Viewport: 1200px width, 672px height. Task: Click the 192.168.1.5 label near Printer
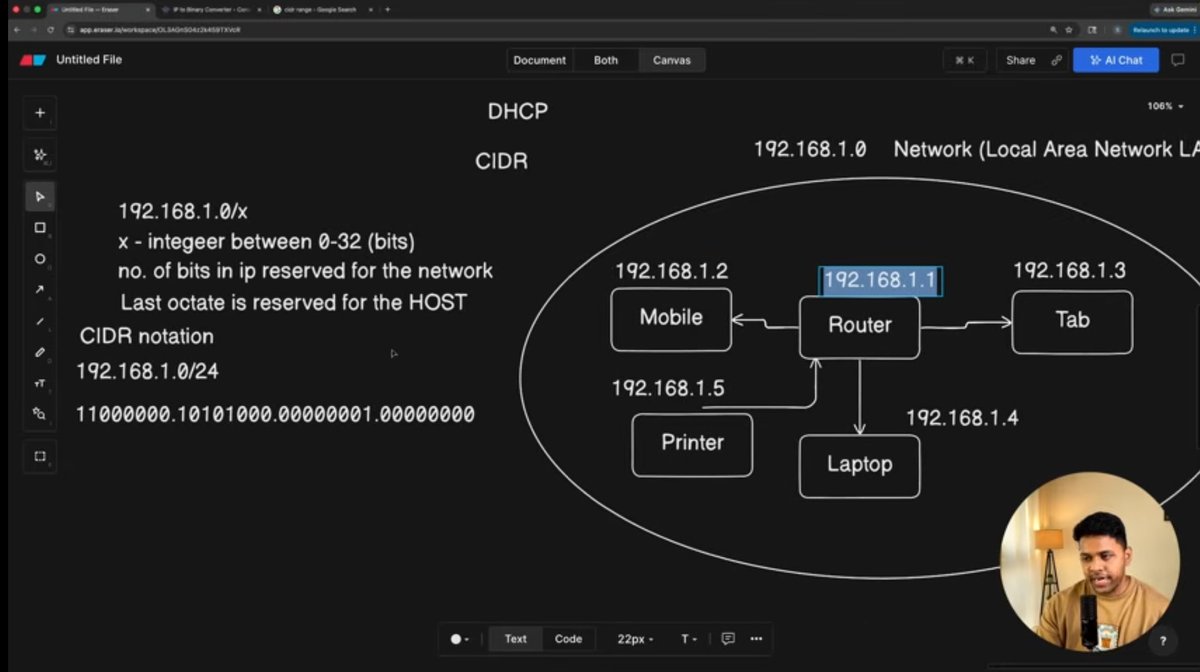pos(668,388)
